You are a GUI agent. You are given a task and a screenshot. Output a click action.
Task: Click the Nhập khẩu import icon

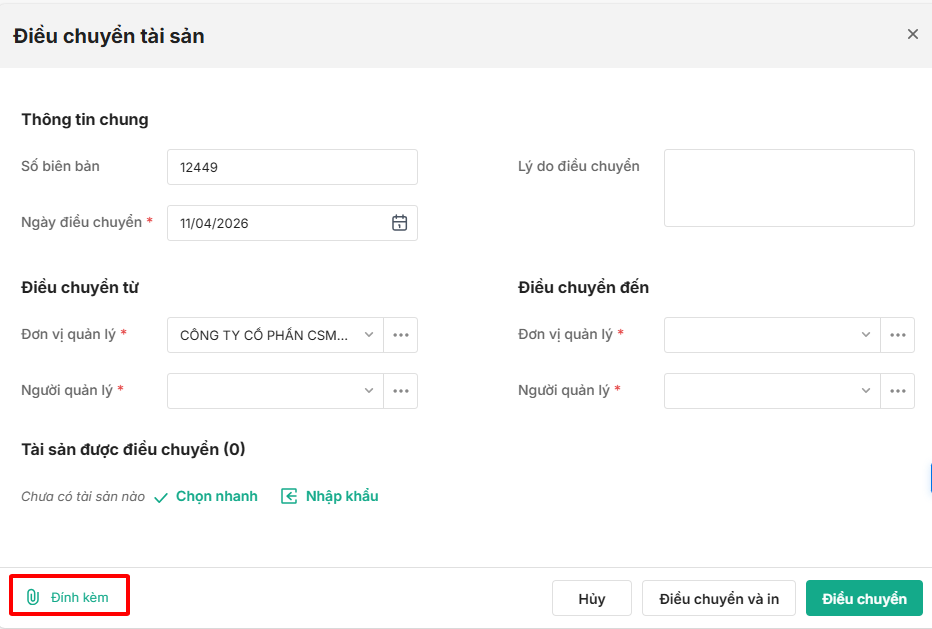(289, 496)
